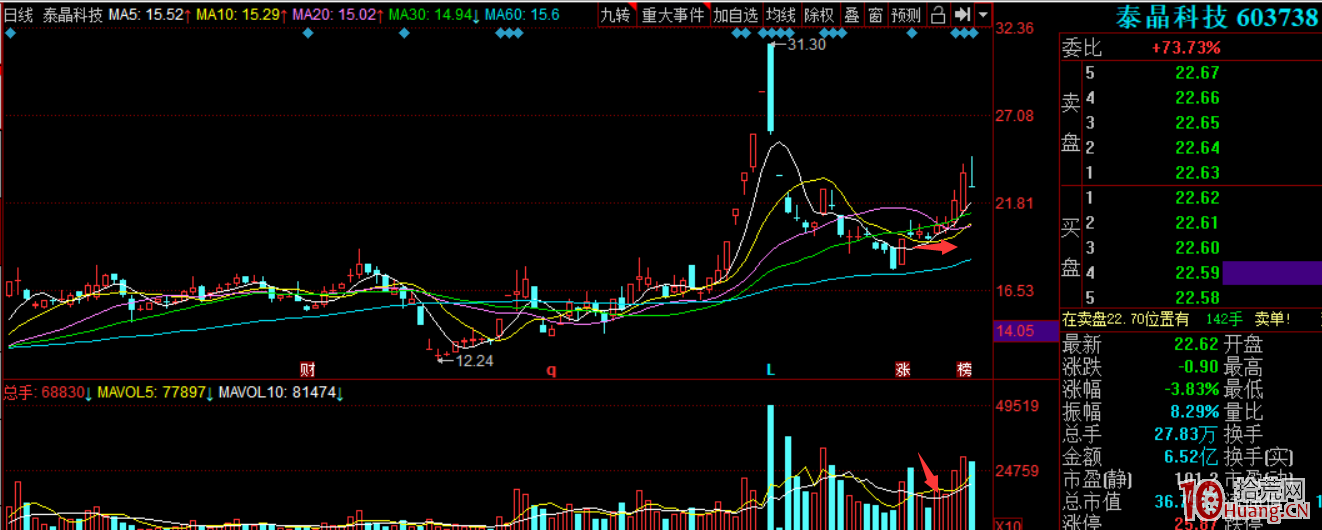Click the 泰晶科技 603738 stock title
The width and height of the screenshot is (1322, 530).
coord(1219,16)
